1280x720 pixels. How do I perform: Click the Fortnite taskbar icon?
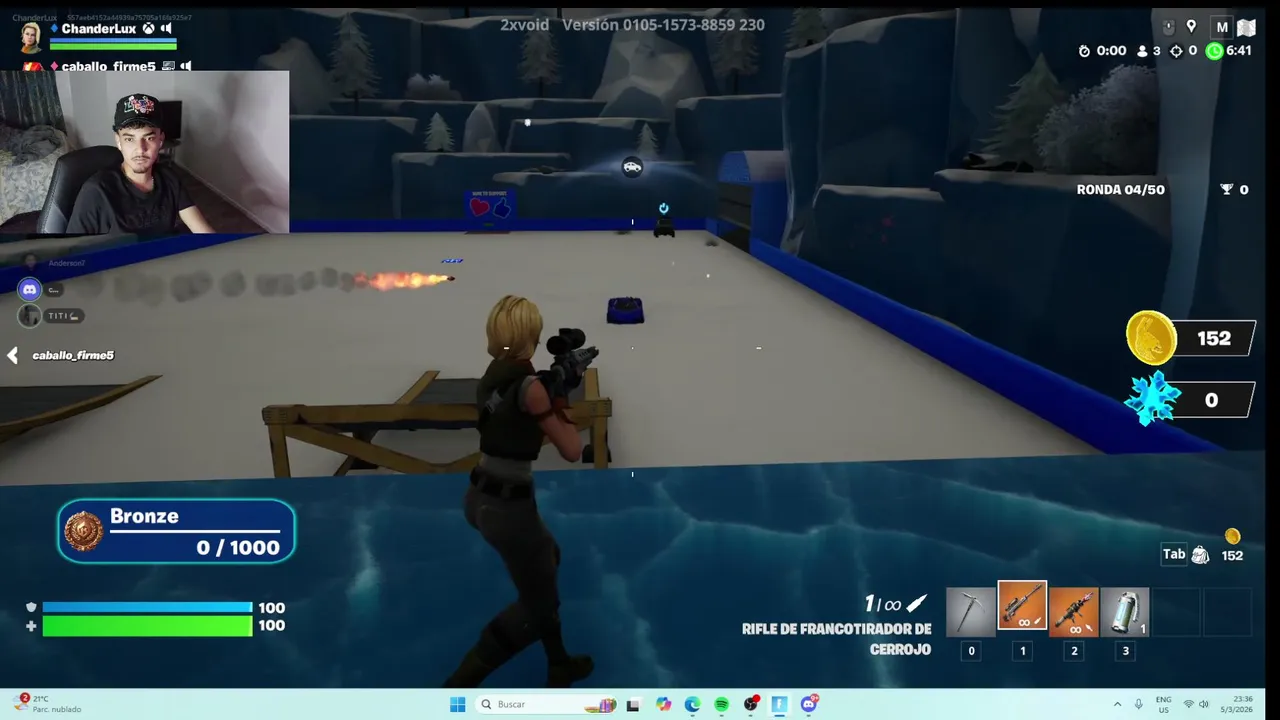[x=780, y=704]
